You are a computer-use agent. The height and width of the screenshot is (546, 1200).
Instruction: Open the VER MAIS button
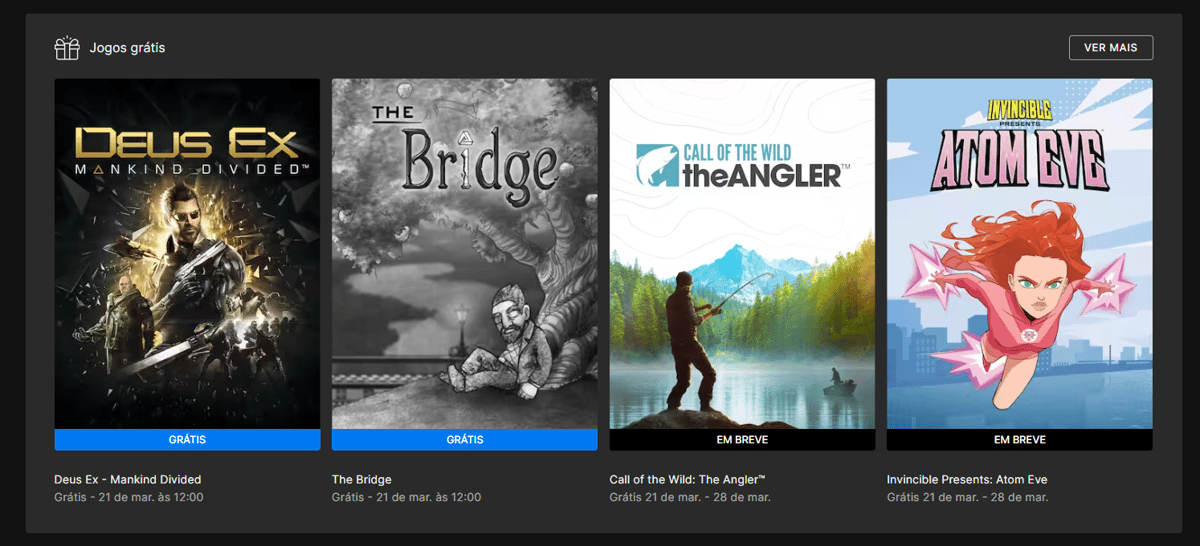click(1111, 47)
